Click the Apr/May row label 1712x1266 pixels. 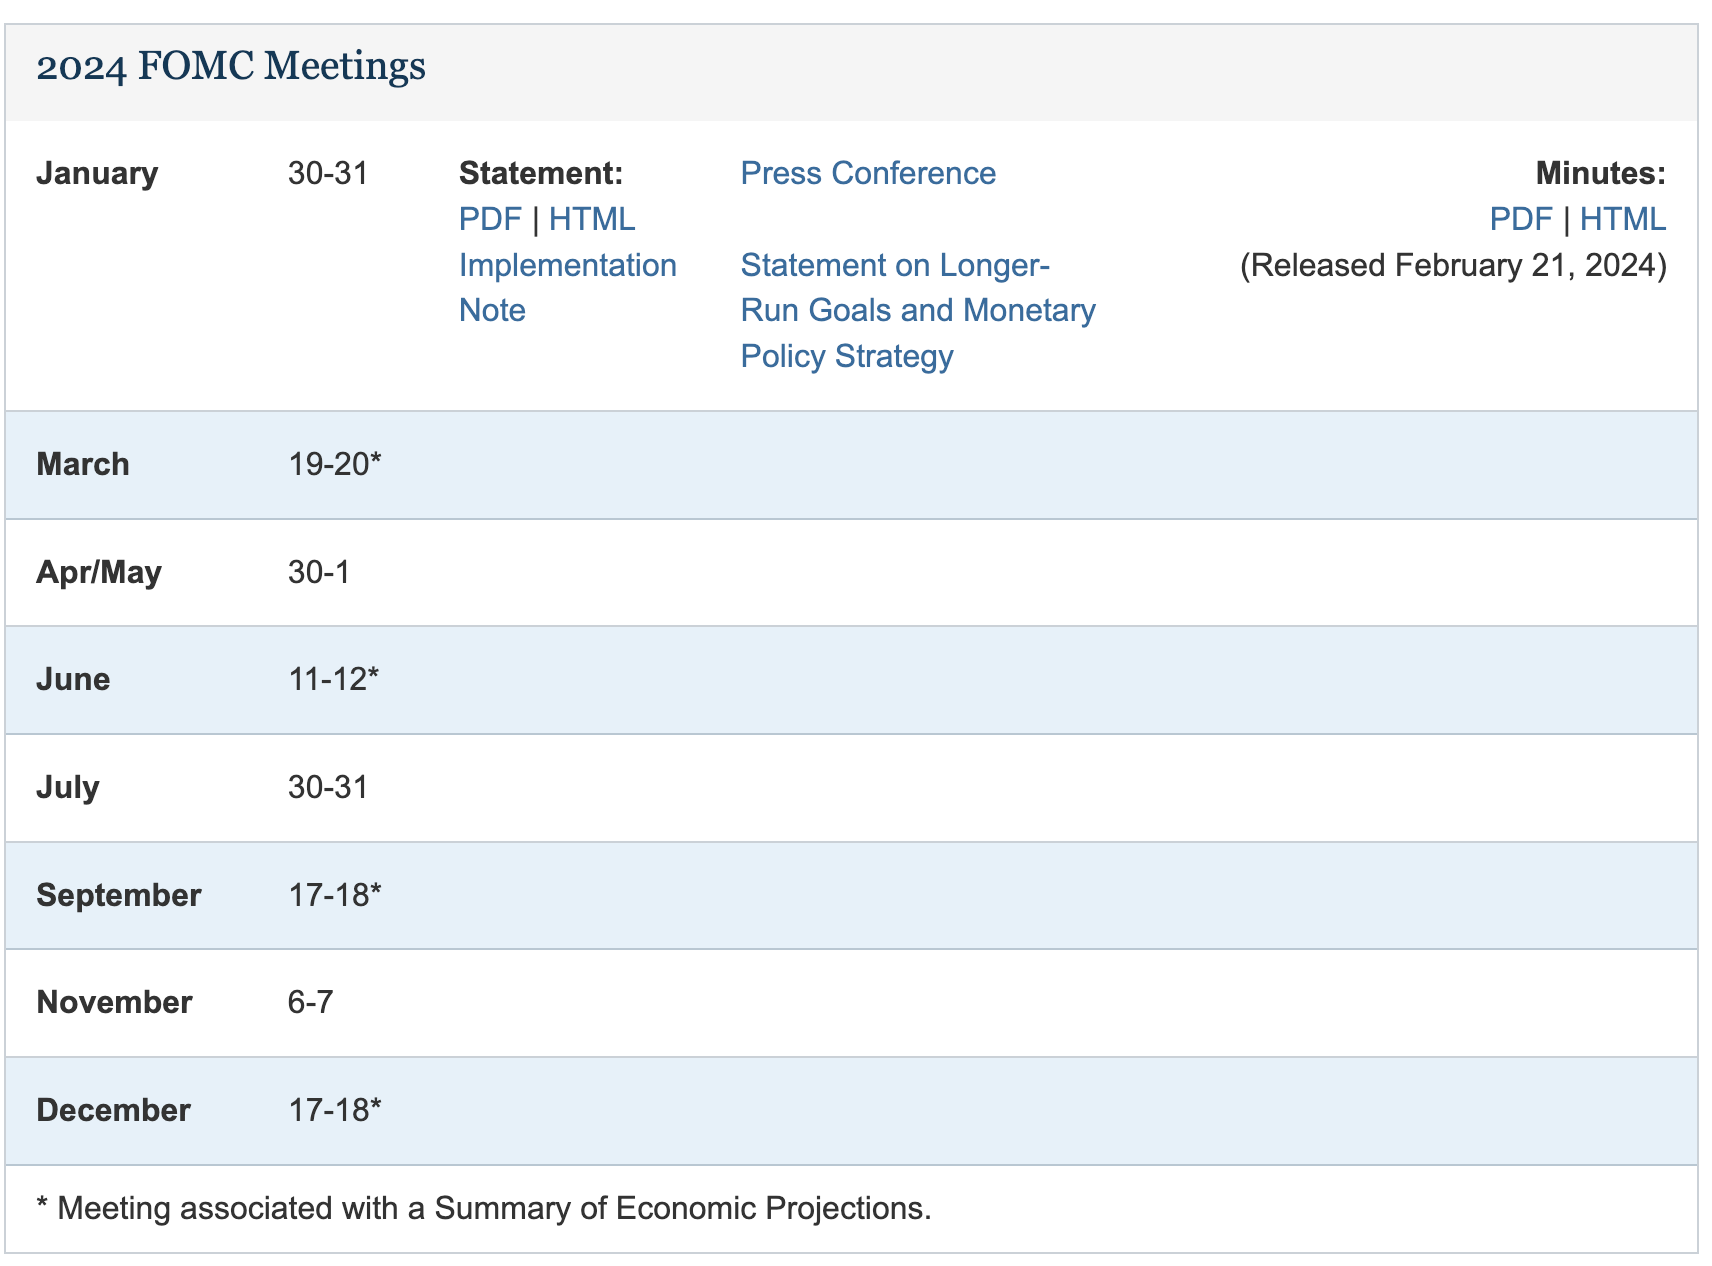[x=98, y=572]
